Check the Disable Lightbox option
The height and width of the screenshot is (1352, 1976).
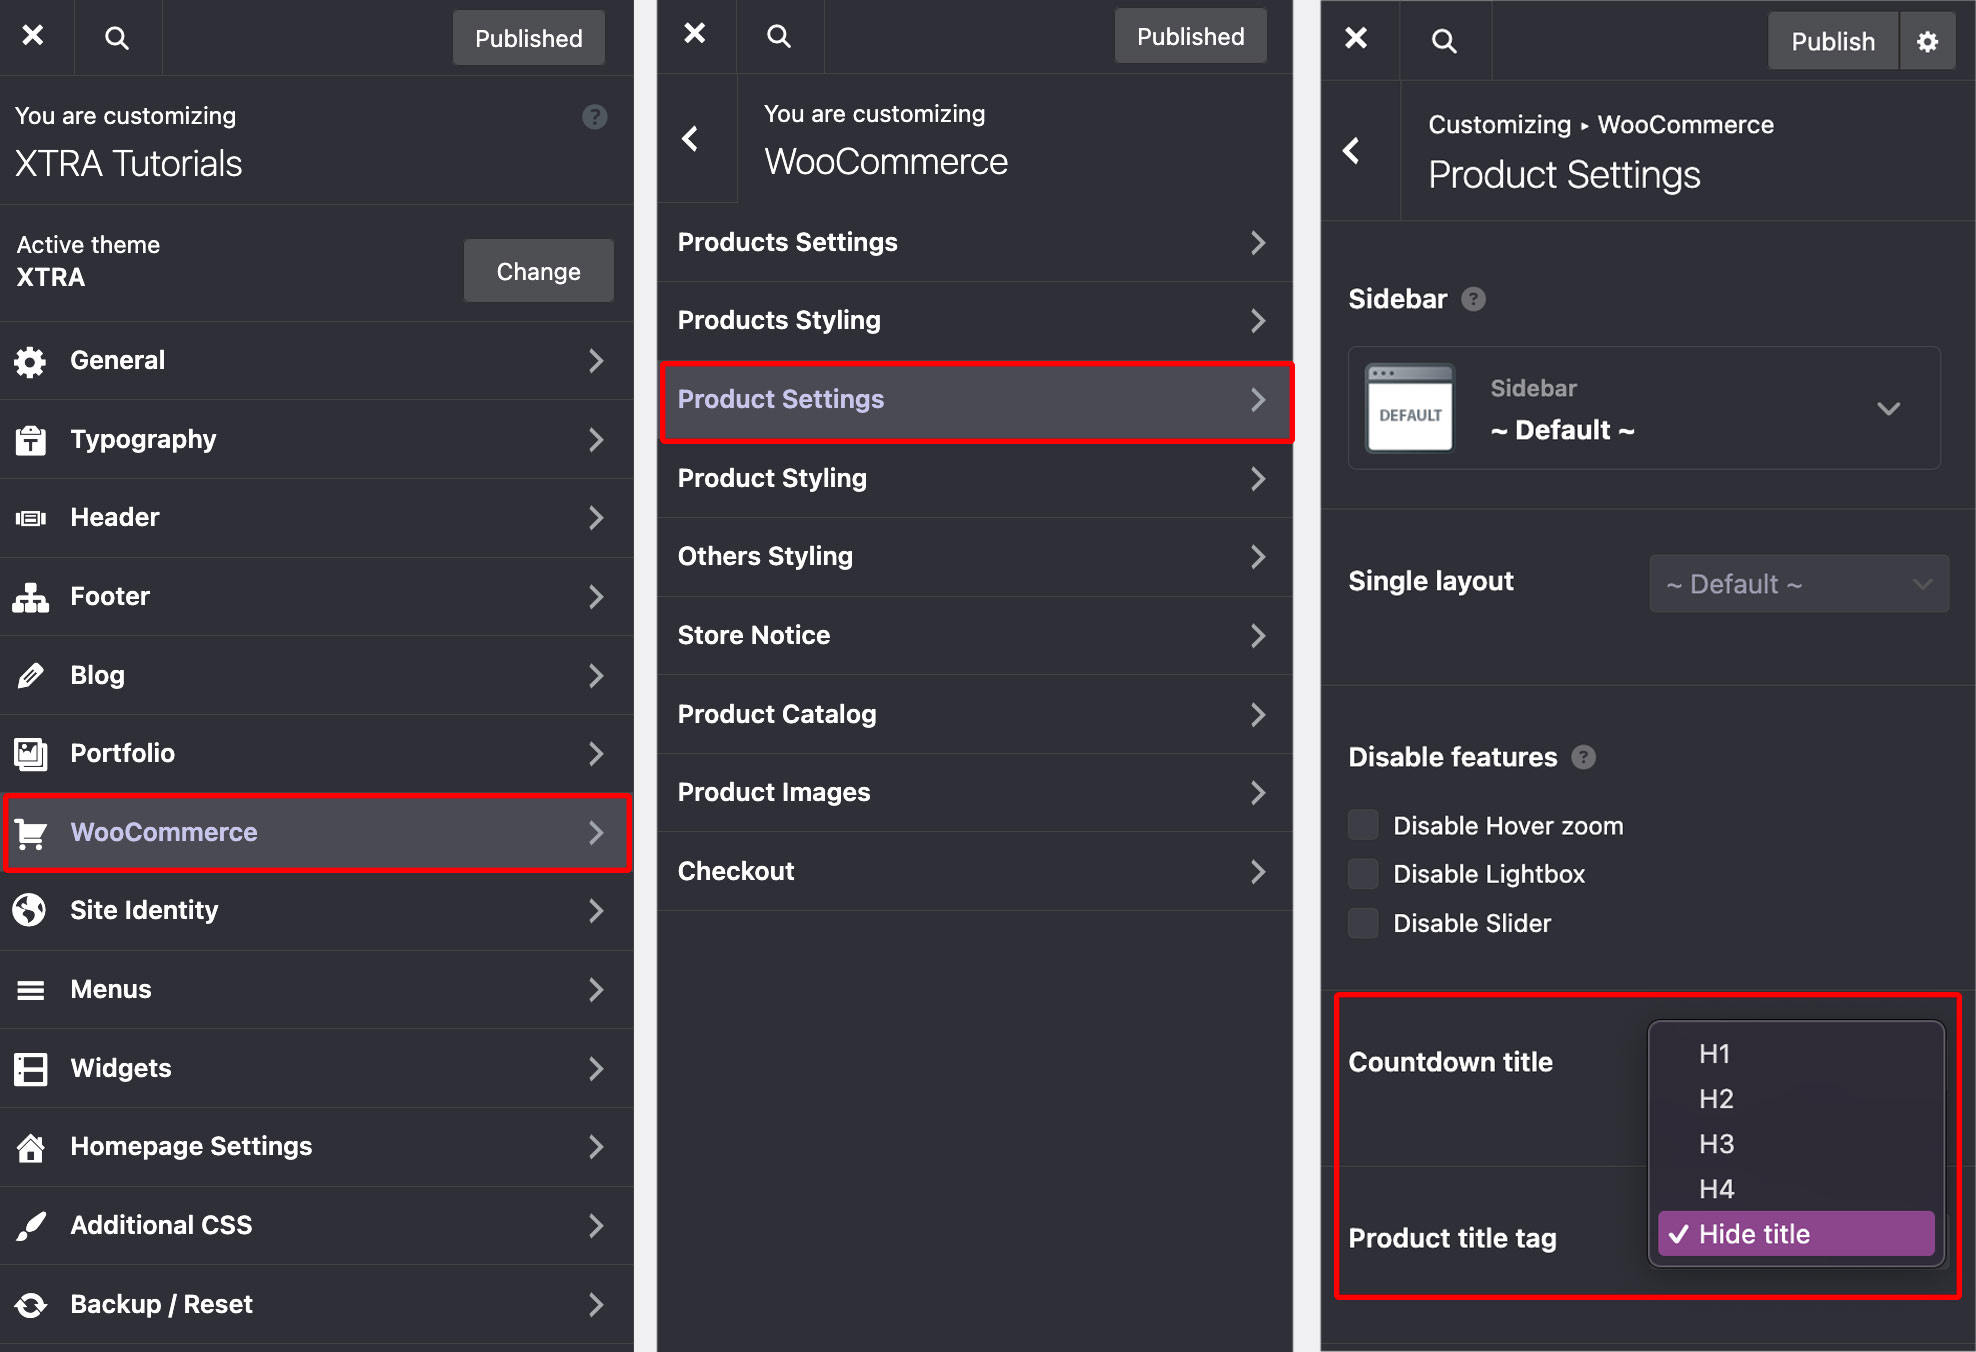click(1363, 874)
